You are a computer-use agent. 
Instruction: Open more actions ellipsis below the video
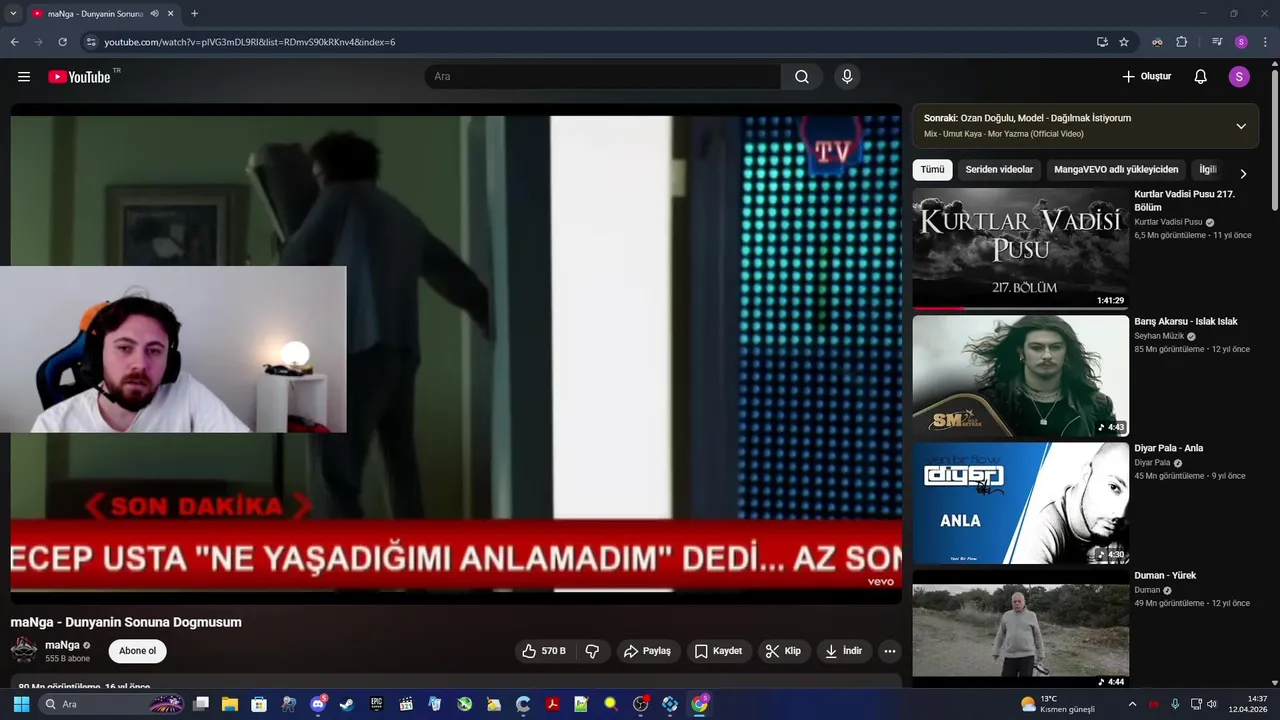click(x=890, y=651)
